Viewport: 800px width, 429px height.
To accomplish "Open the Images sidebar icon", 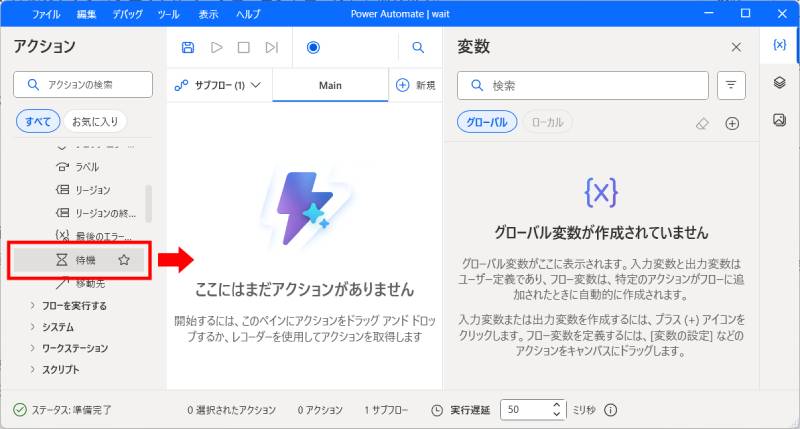I will pyautogui.click(x=780, y=120).
